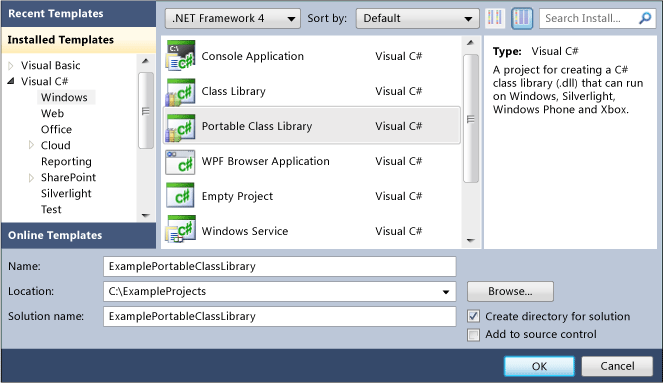The image size is (663, 383).
Task: Click the Class Library template icon
Action: pyautogui.click(x=181, y=91)
